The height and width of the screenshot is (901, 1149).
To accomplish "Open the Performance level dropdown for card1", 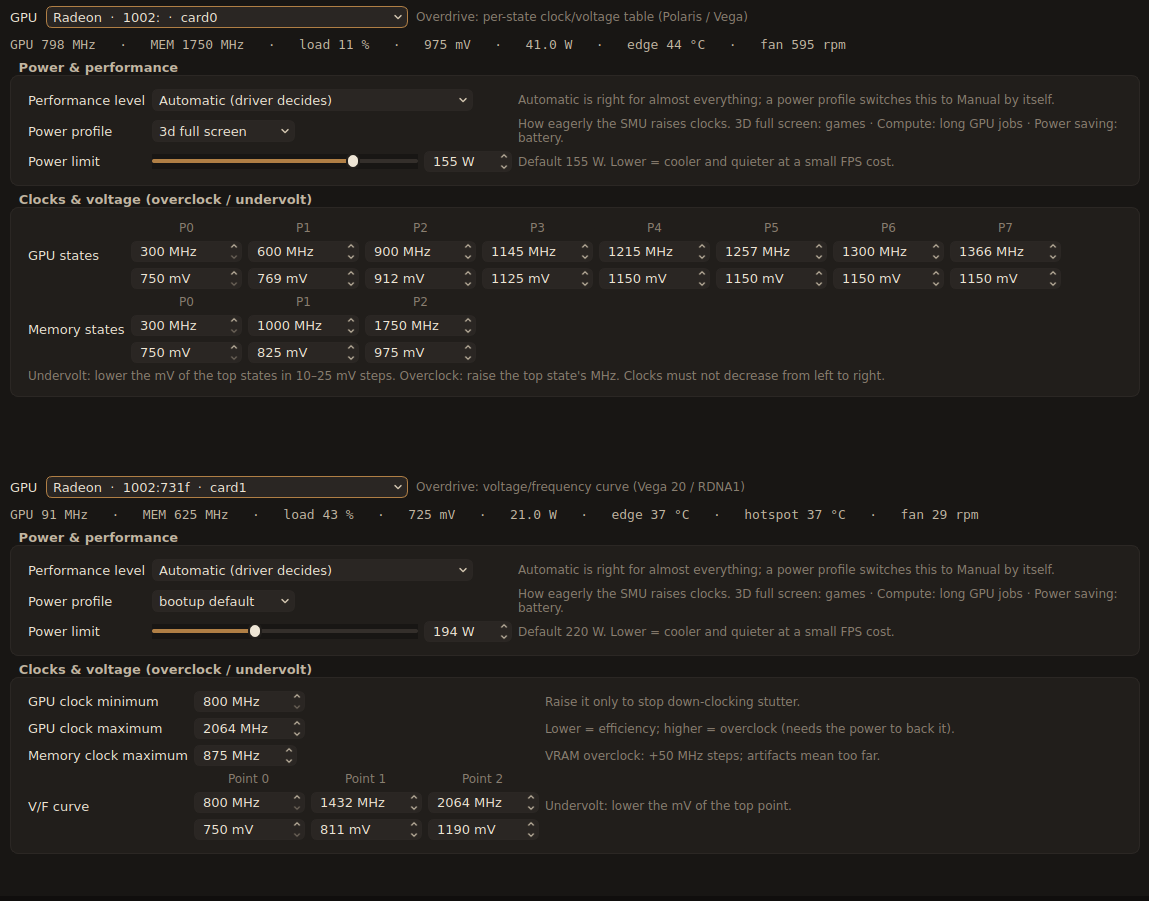I will pos(312,571).
